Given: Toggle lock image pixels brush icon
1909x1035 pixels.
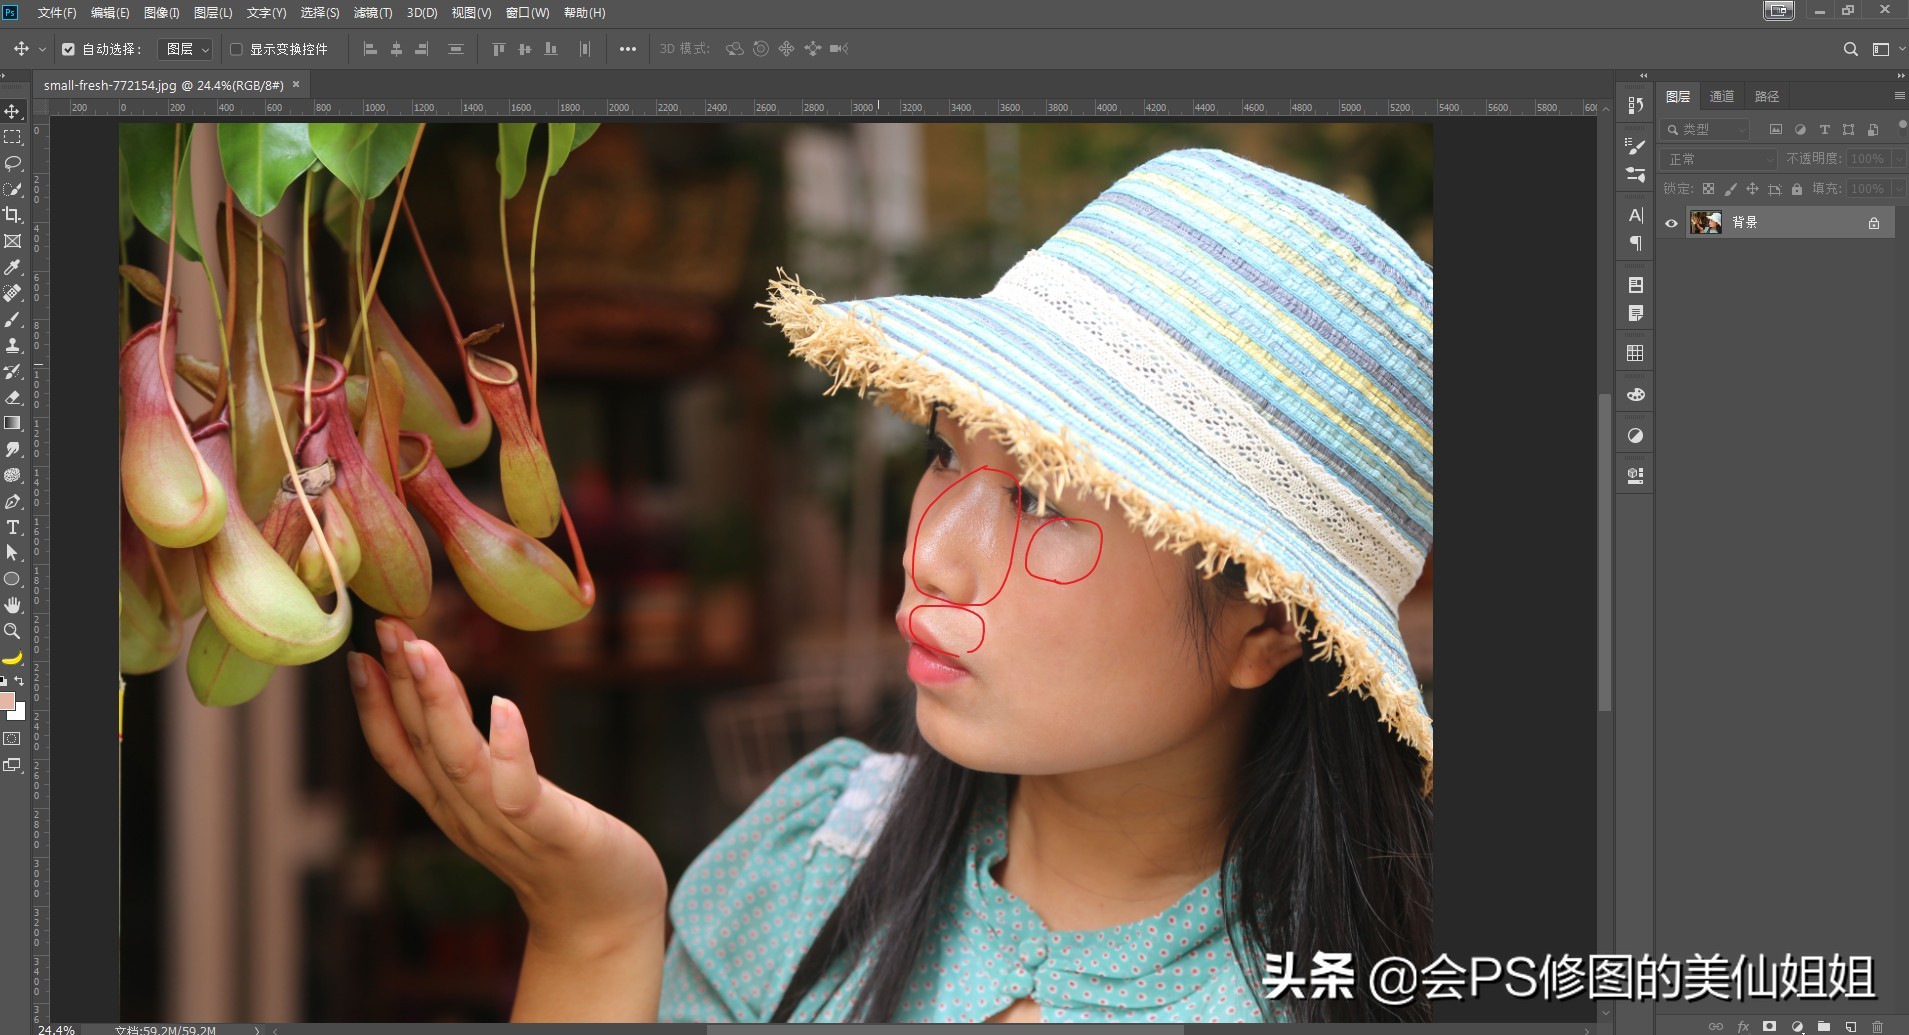Looking at the screenshot, I should click(x=1731, y=189).
